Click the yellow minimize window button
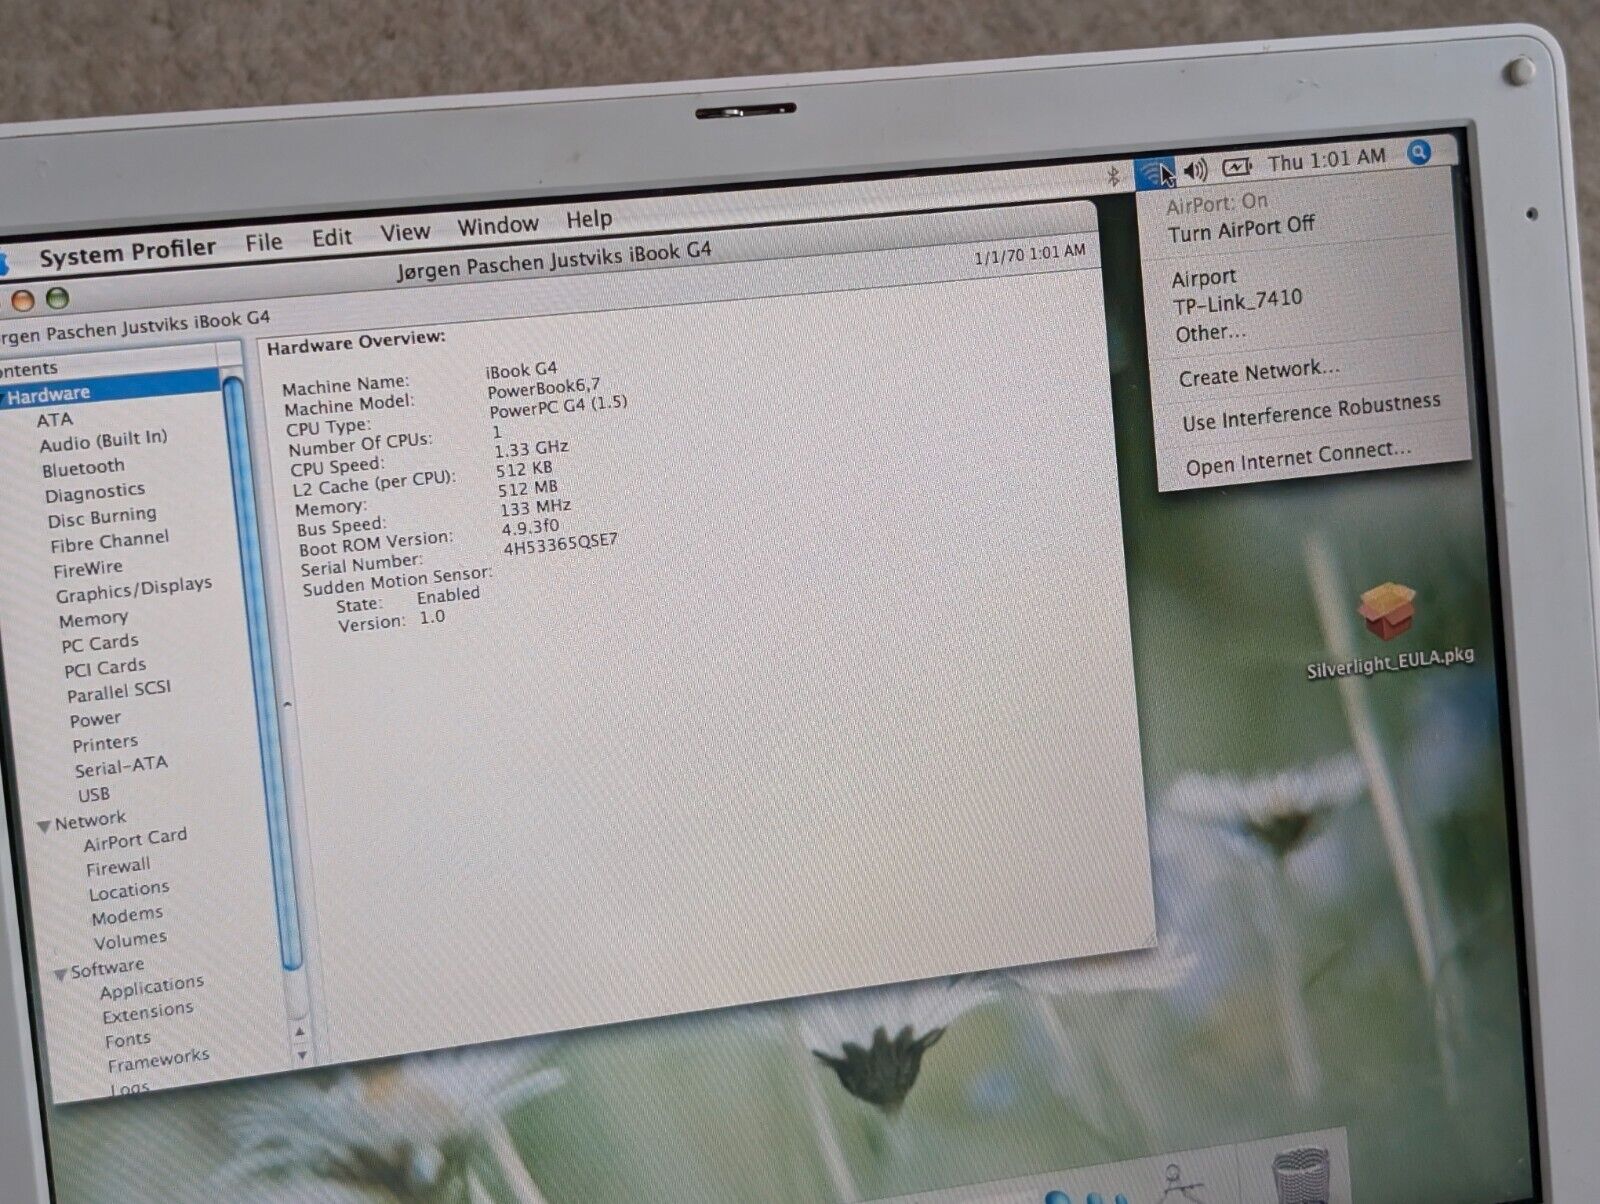 click(22, 300)
